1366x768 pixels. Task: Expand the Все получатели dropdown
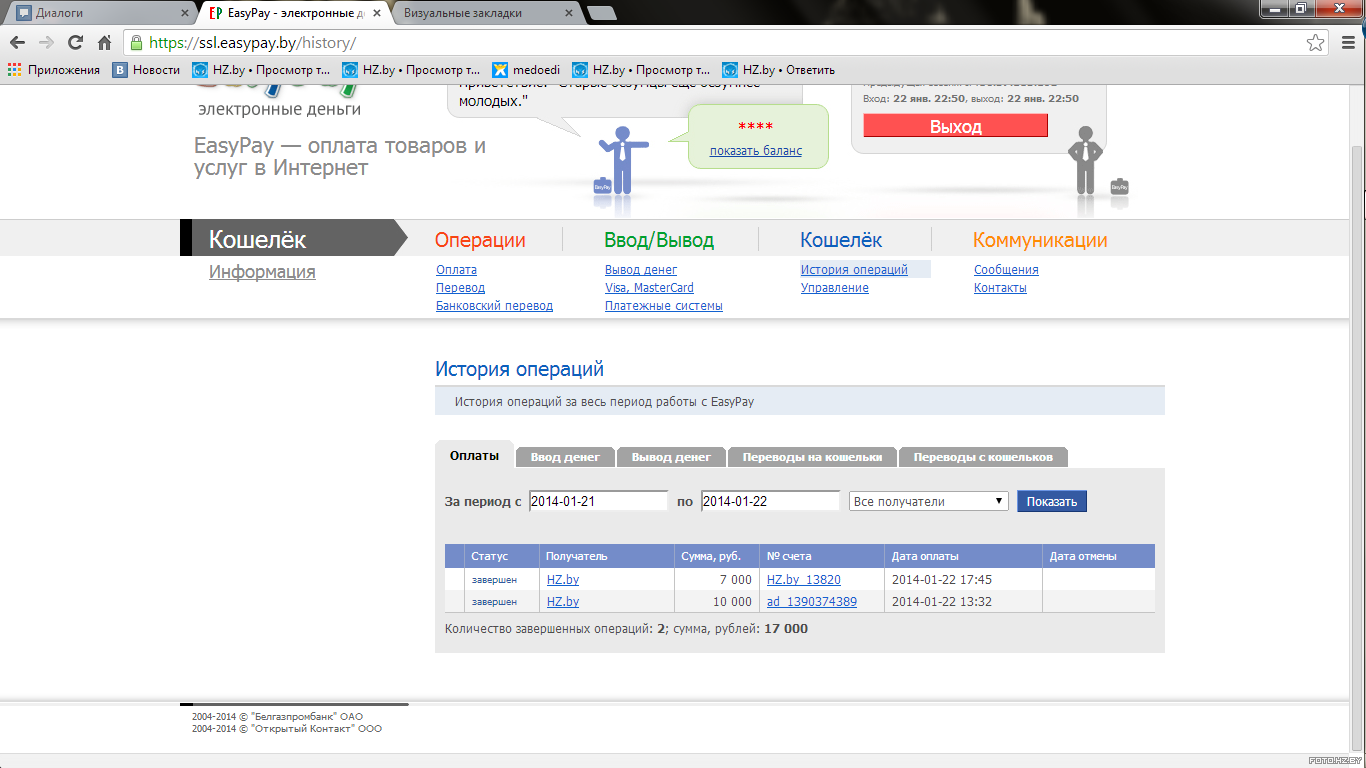point(928,501)
